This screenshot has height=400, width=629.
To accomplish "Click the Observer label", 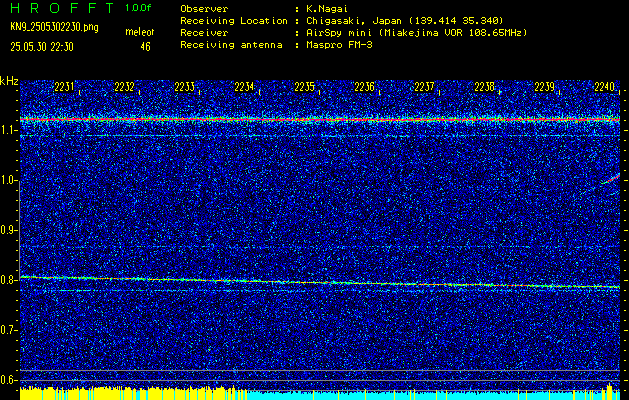I will pyautogui.click(x=204, y=9).
